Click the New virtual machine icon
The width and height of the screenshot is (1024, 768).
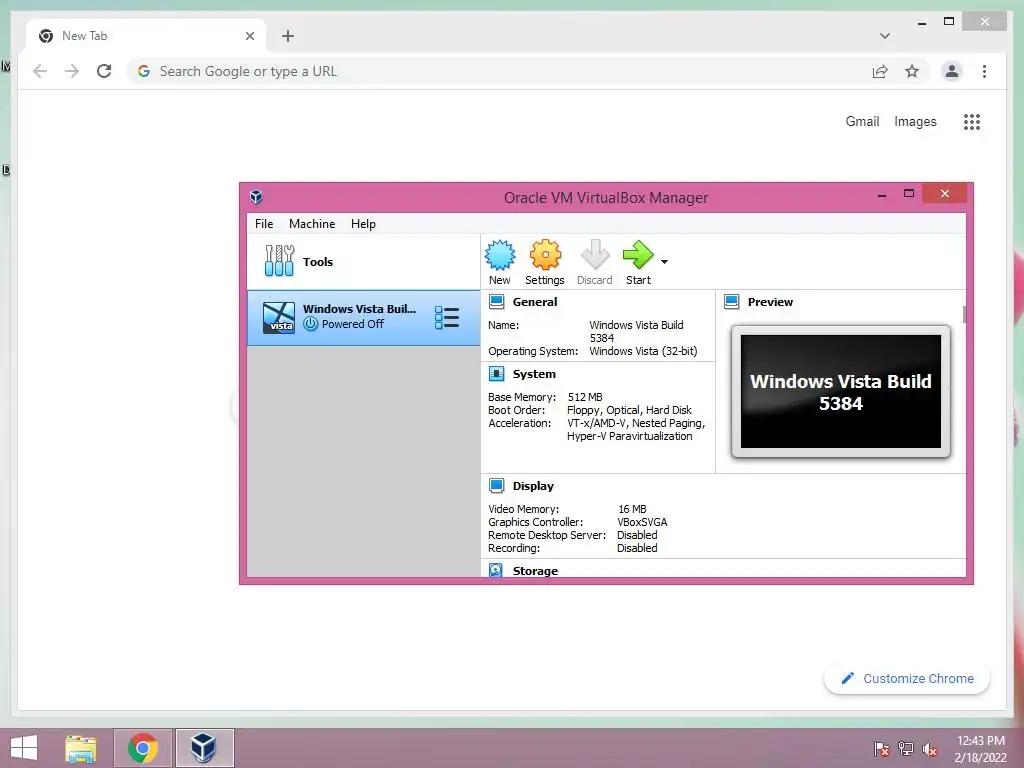click(x=500, y=255)
